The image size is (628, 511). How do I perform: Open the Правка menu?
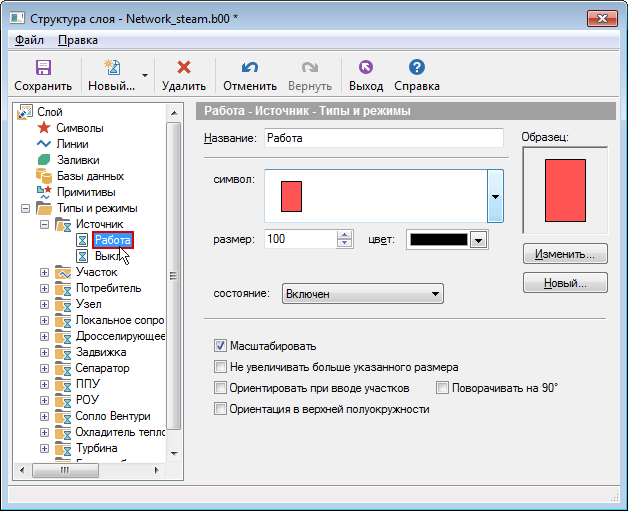tap(78, 40)
